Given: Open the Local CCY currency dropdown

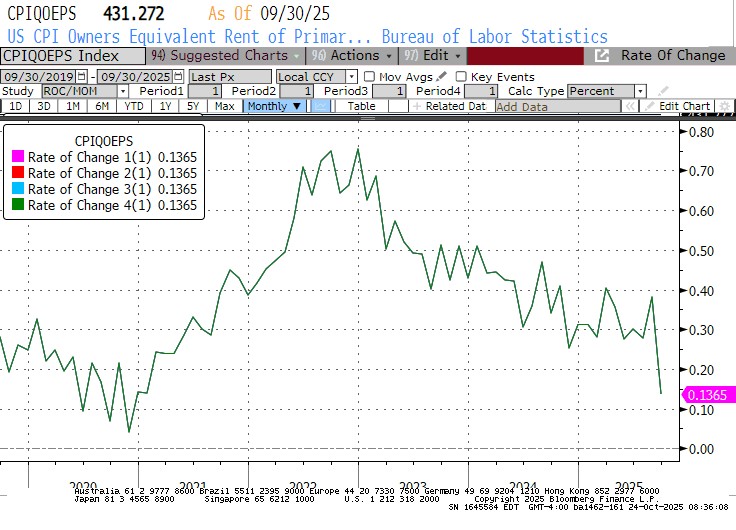Looking at the screenshot, I should point(351,76).
